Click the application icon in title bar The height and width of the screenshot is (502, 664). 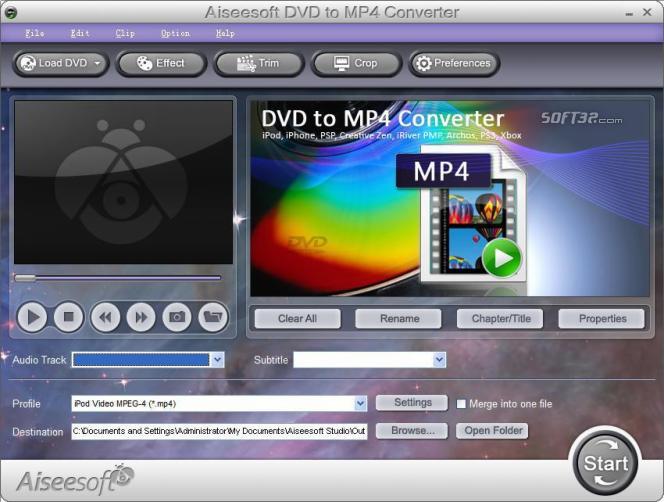(11, 13)
